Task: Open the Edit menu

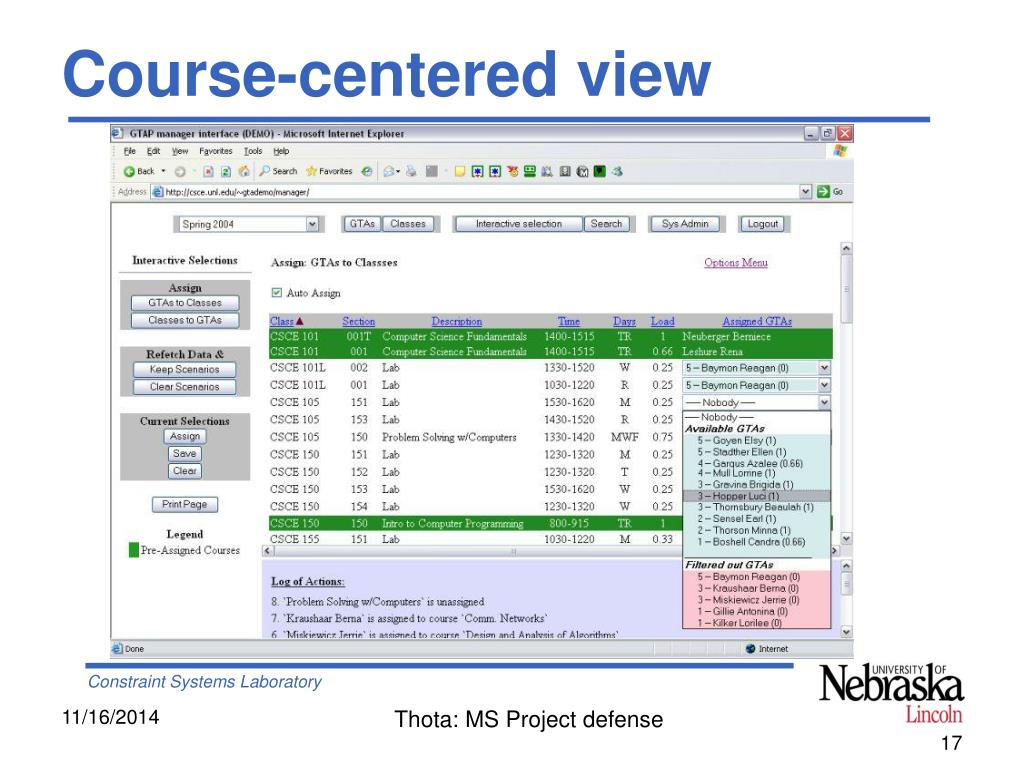Action: (153, 152)
